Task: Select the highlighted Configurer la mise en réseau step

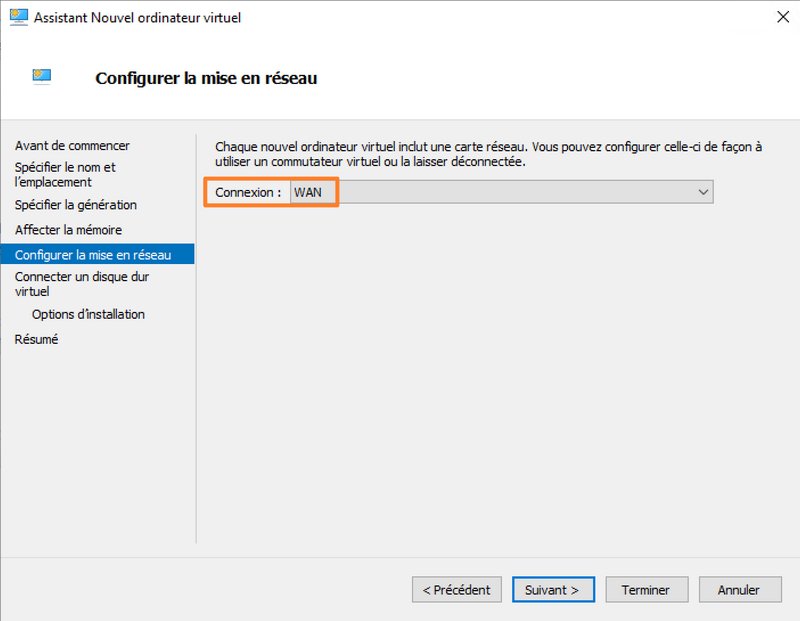Action: pos(93,255)
